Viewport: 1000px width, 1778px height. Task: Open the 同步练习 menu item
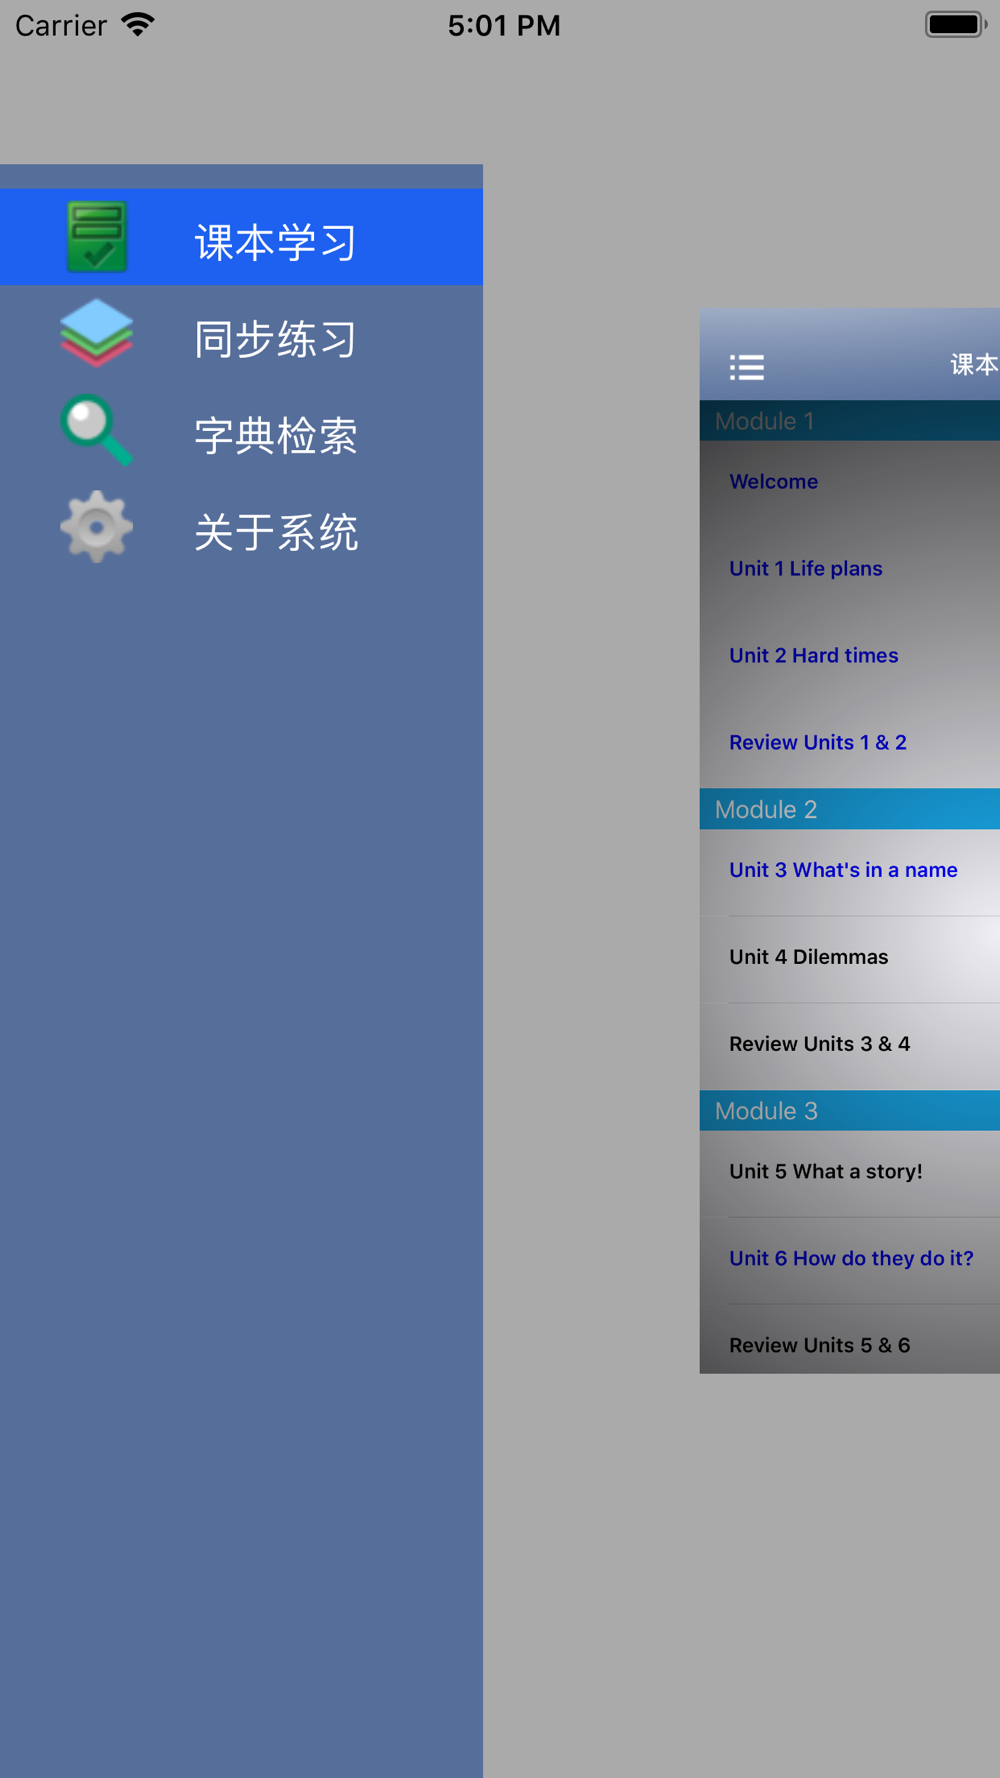[241, 334]
